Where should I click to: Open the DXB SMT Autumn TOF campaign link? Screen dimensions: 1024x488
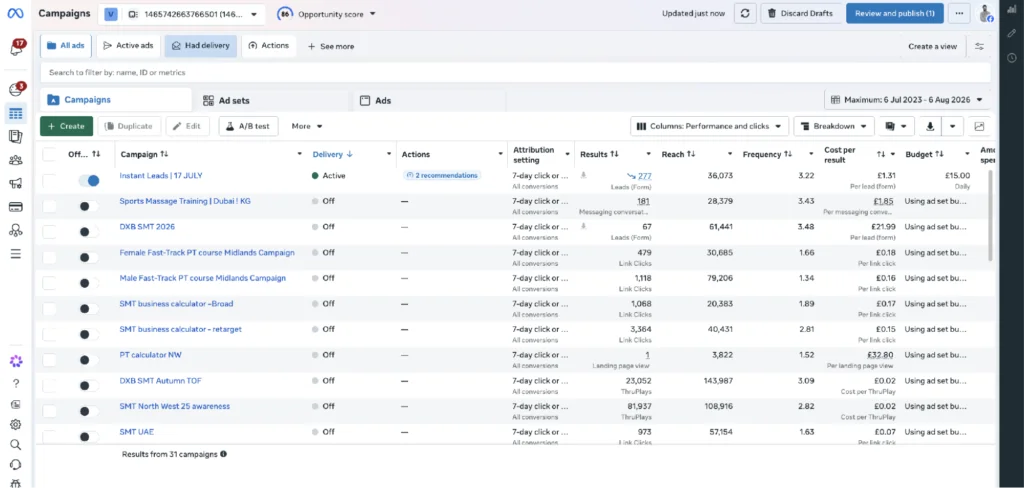tap(161, 380)
